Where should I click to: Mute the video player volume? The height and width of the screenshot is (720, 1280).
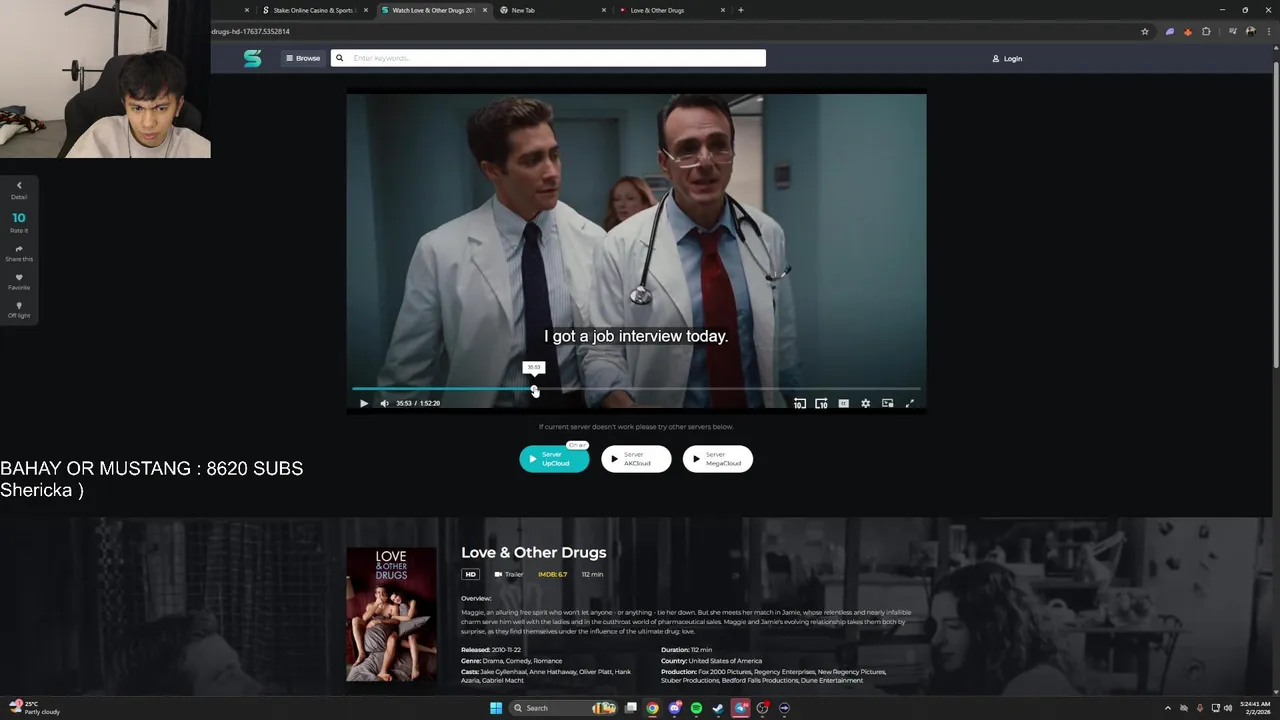pyautogui.click(x=384, y=403)
